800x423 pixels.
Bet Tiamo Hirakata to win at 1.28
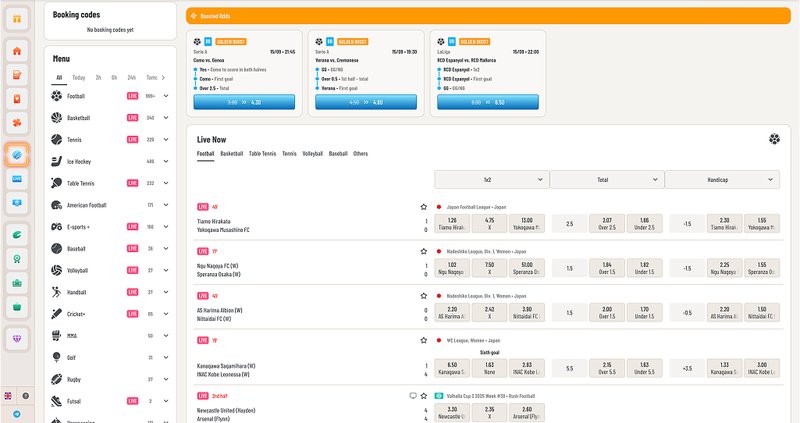click(452, 223)
